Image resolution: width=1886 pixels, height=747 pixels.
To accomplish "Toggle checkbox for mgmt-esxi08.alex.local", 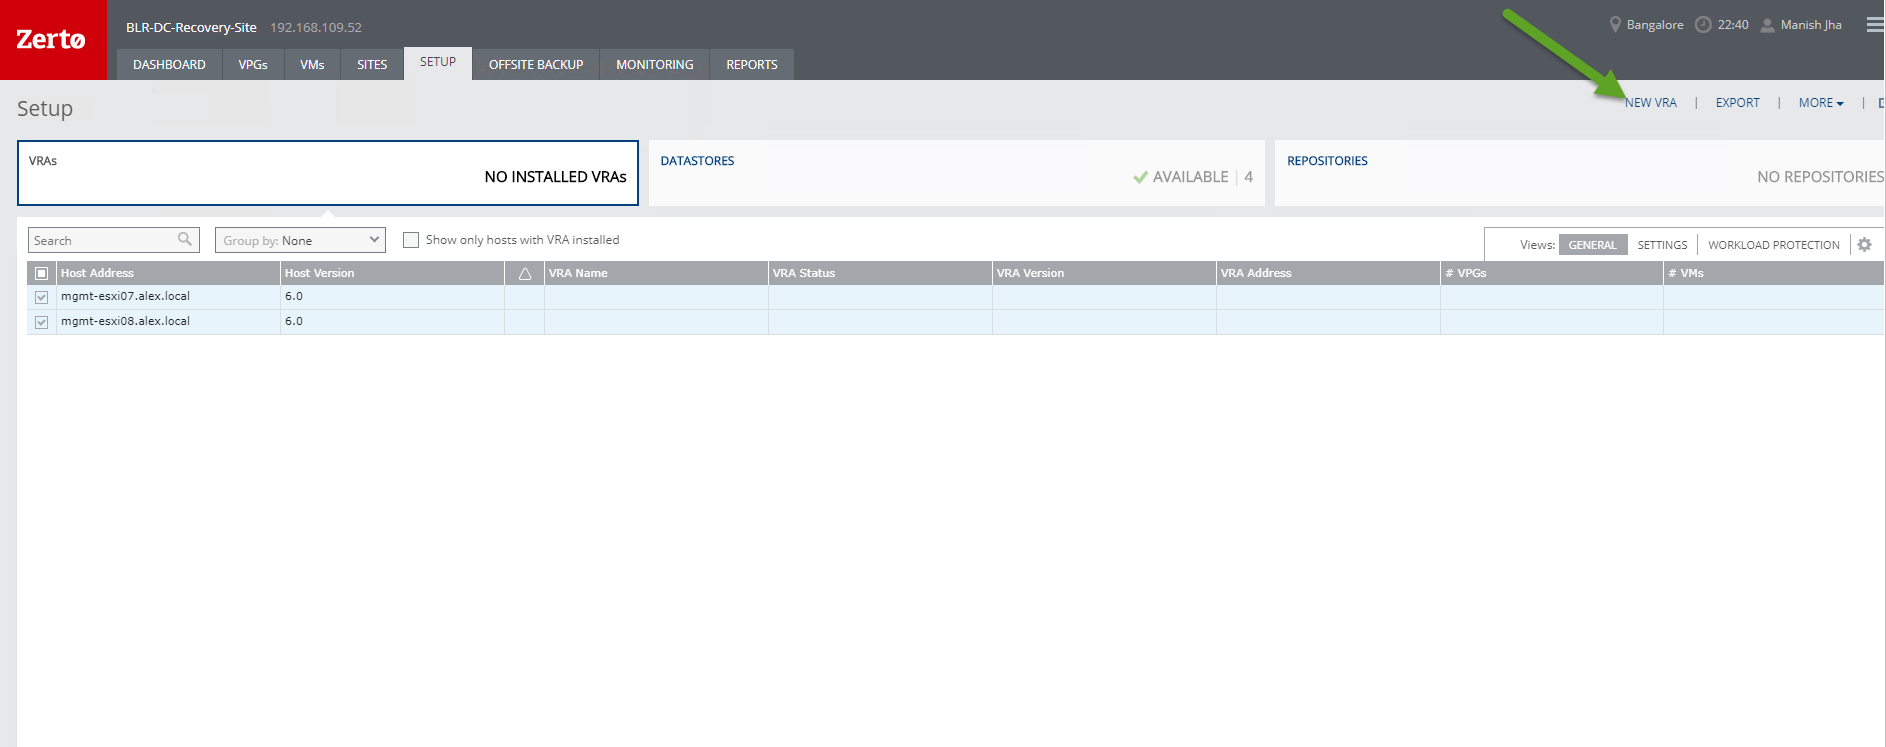I will [42, 322].
